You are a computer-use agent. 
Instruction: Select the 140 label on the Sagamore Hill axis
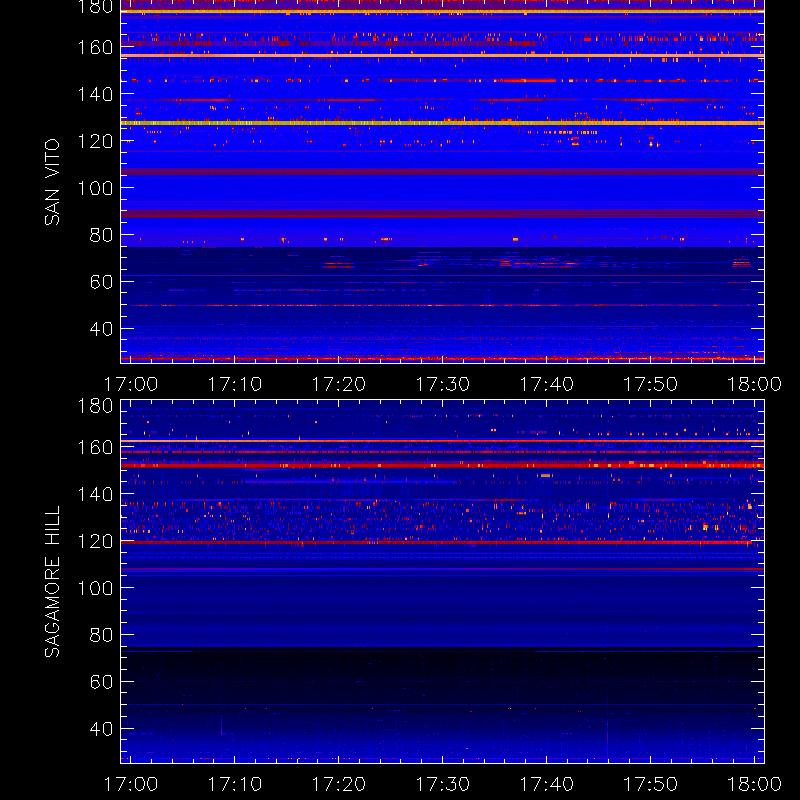click(95, 494)
